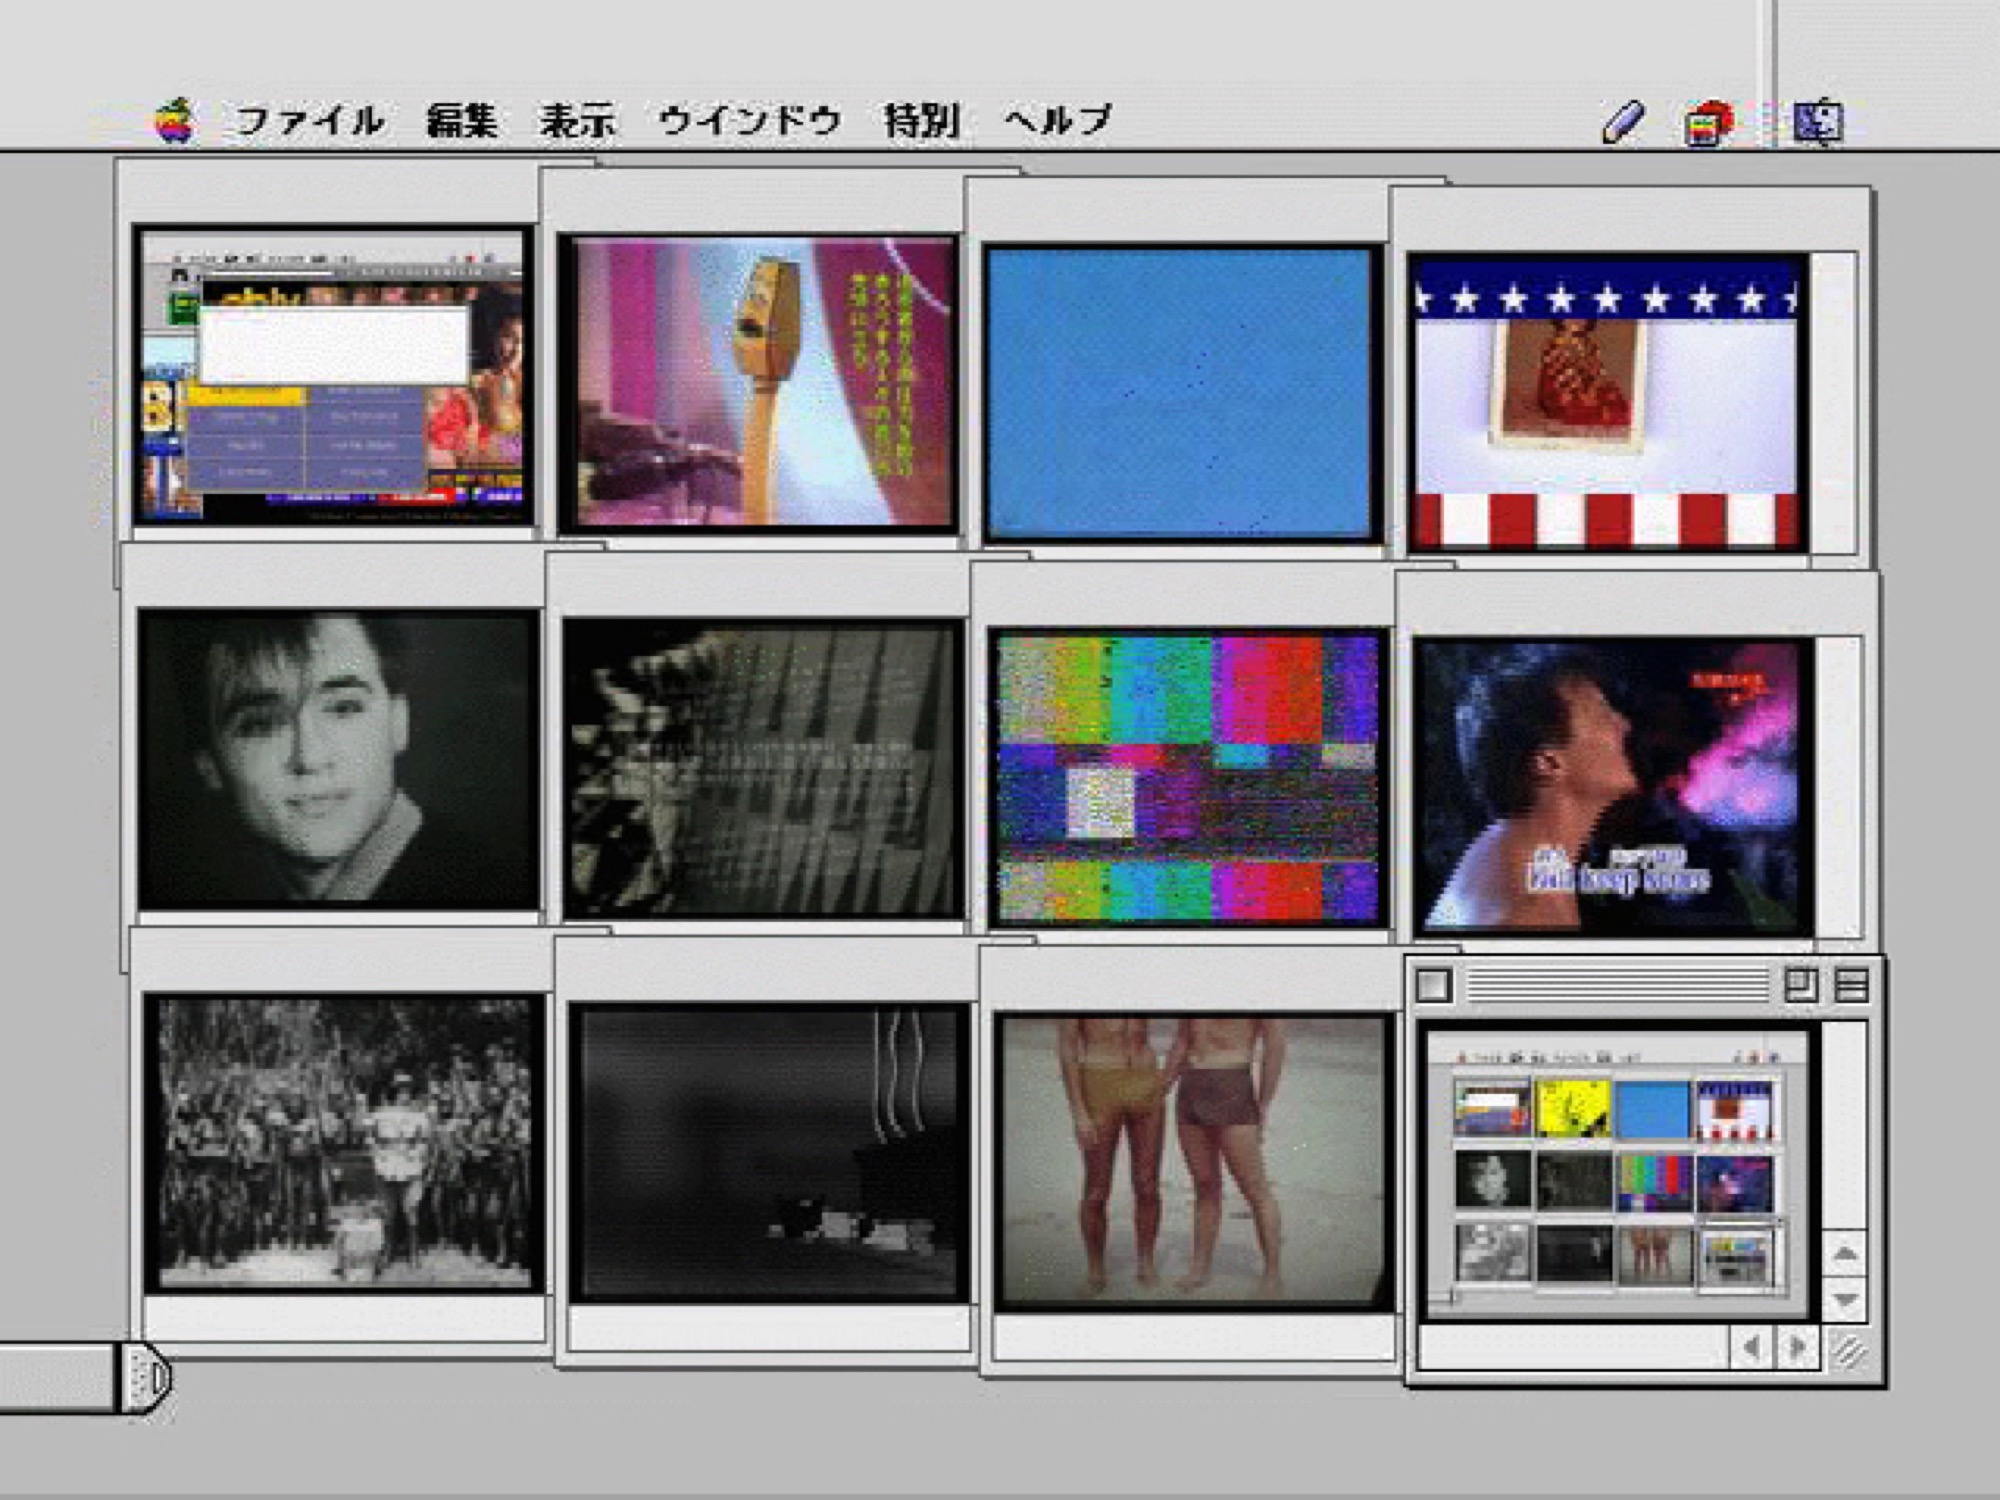Click the red apple monitor menu icon
Image resolution: width=2000 pixels, height=1500 pixels.
click(1708, 124)
